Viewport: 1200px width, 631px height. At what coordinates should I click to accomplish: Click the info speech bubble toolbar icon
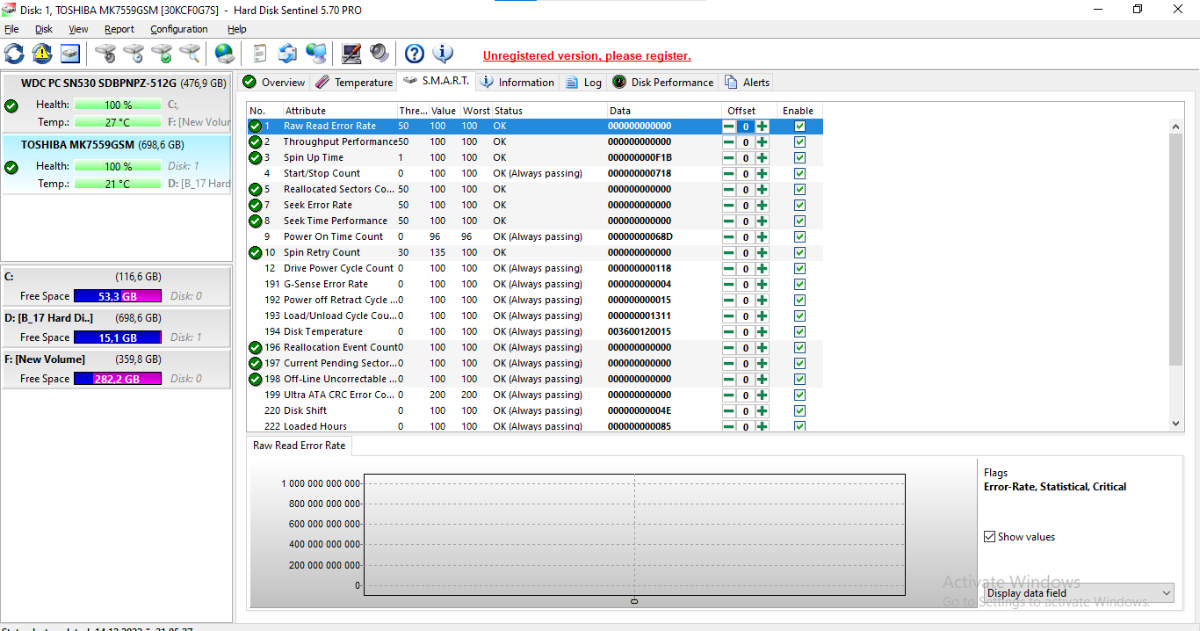(442, 53)
